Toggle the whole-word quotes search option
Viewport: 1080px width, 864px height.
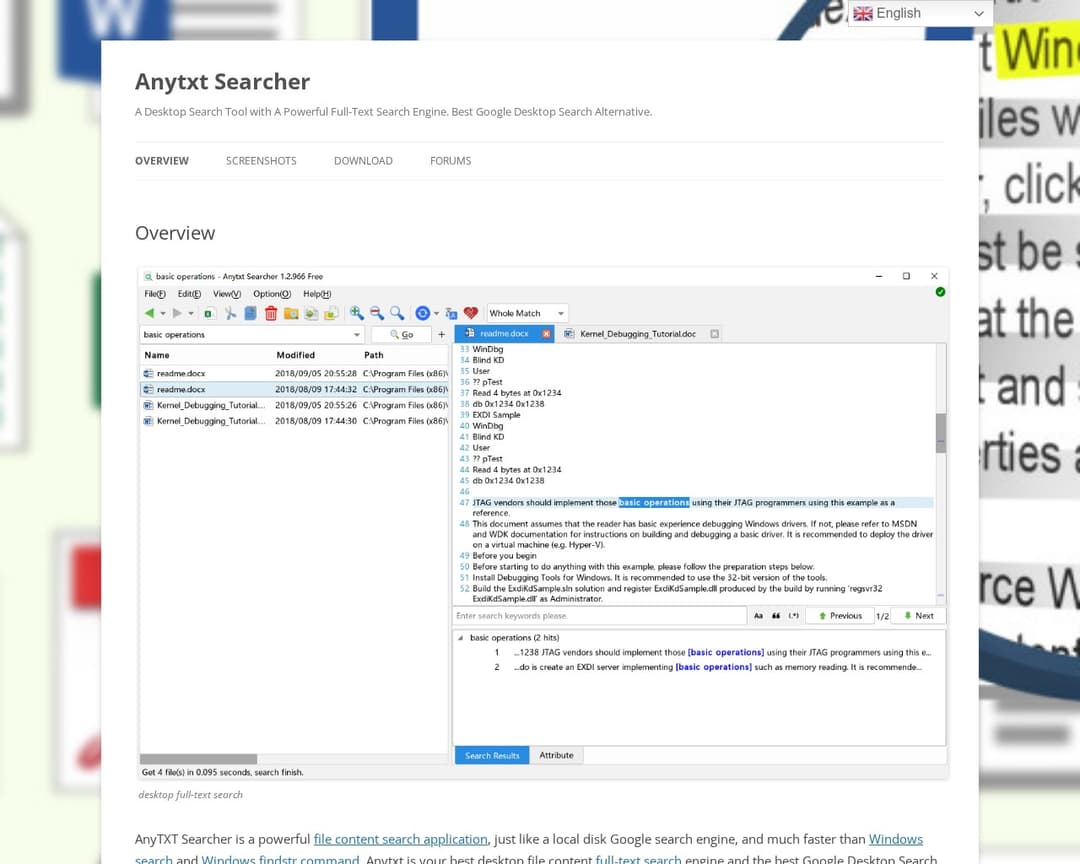point(776,616)
